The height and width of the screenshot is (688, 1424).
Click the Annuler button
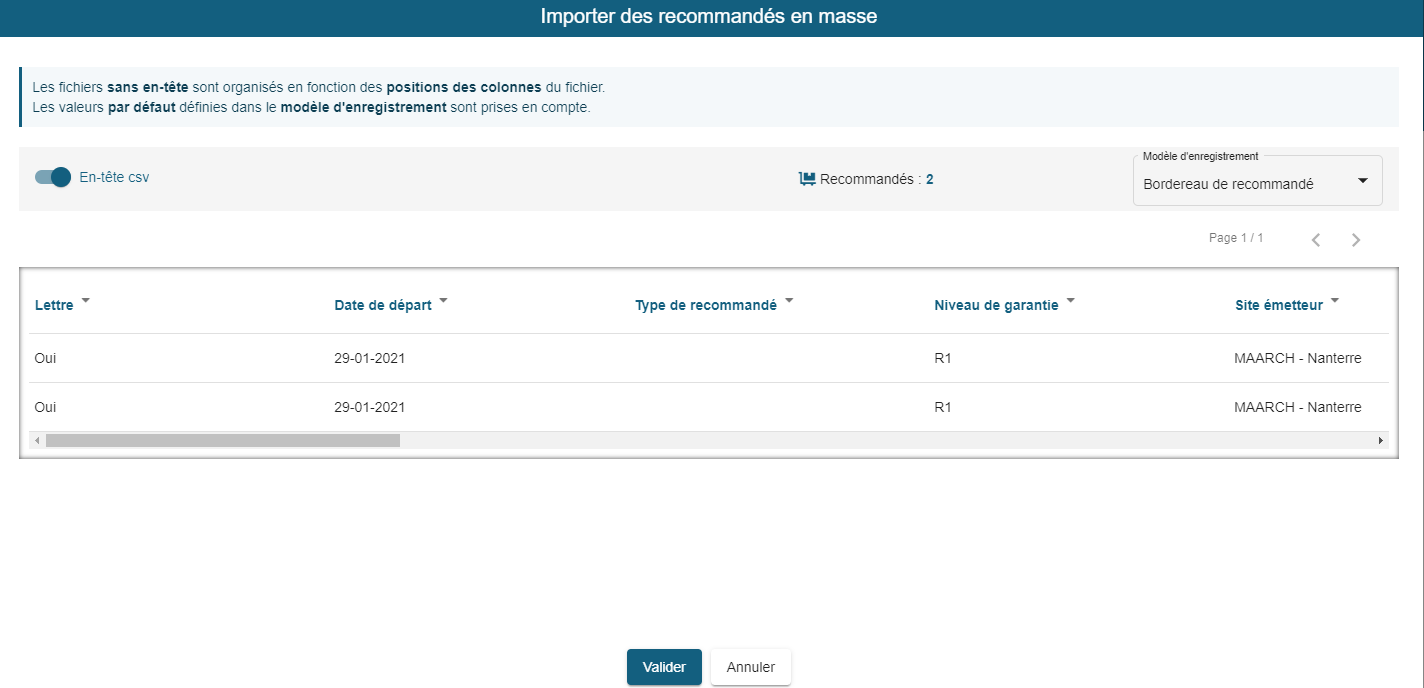(750, 667)
